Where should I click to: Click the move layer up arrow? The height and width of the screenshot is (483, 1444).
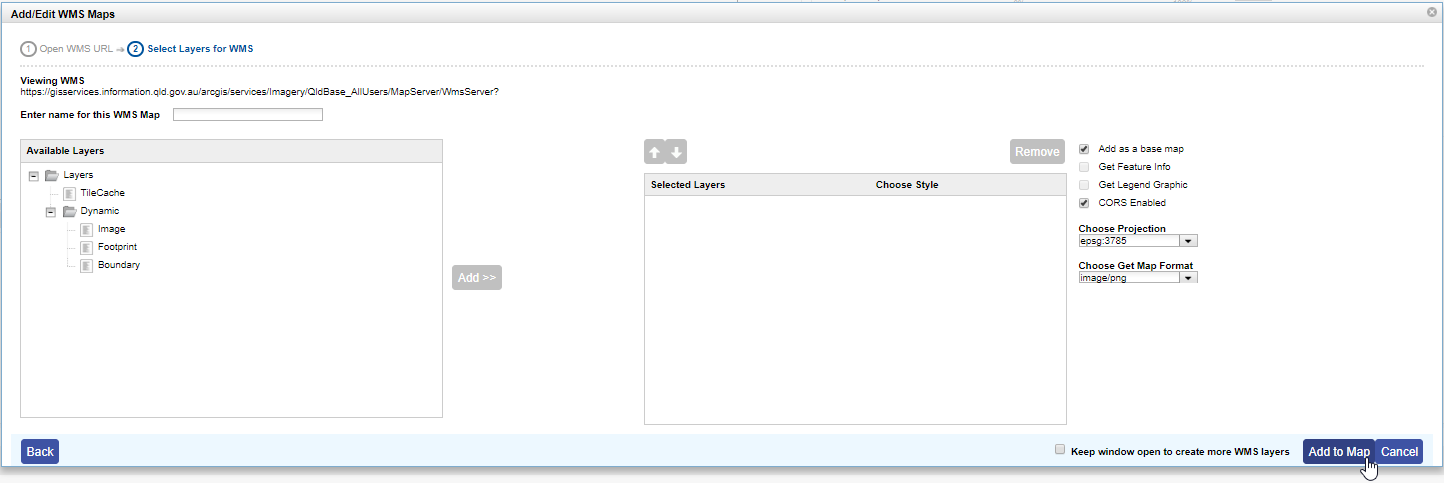(655, 152)
